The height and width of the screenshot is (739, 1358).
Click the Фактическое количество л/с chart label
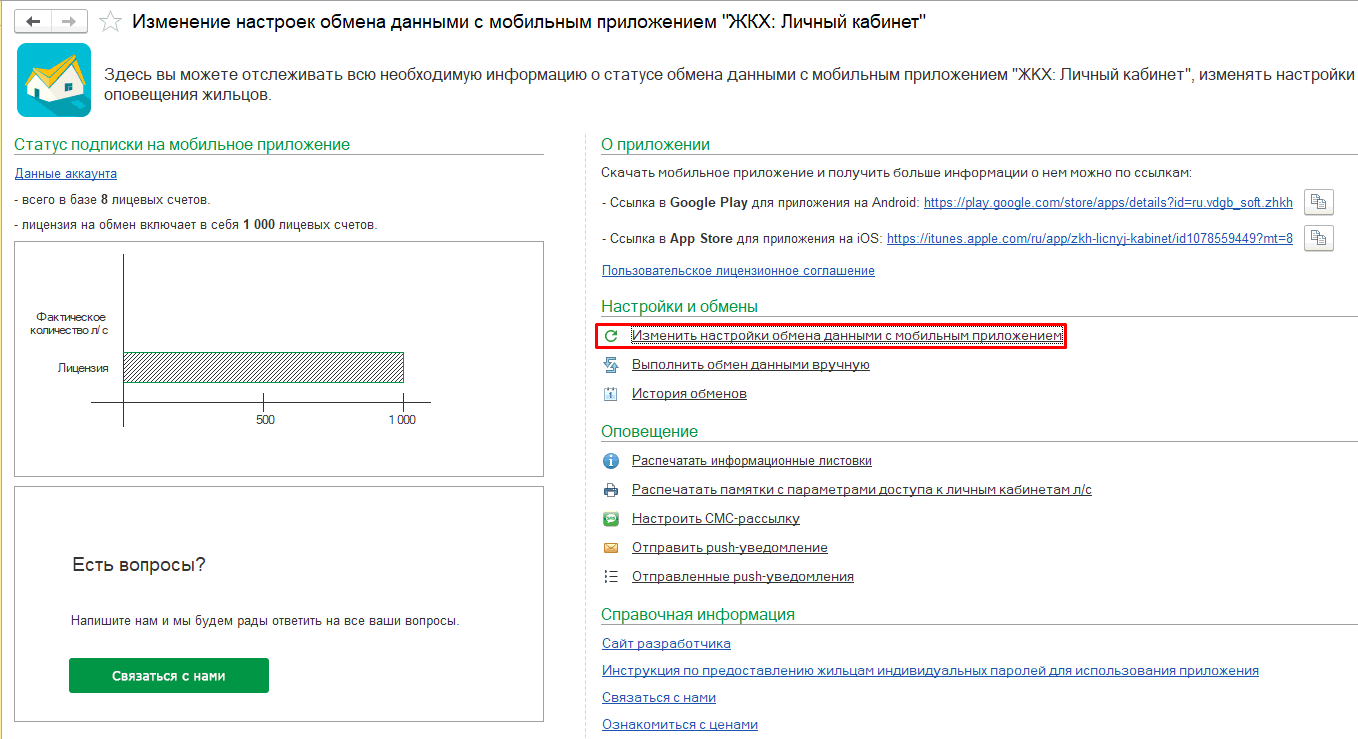pos(71,324)
